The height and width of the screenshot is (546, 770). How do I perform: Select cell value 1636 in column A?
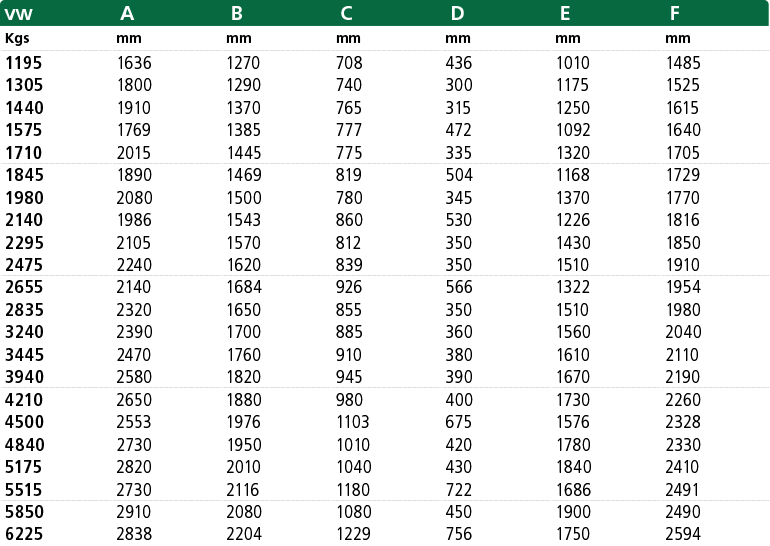click(x=134, y=63)
